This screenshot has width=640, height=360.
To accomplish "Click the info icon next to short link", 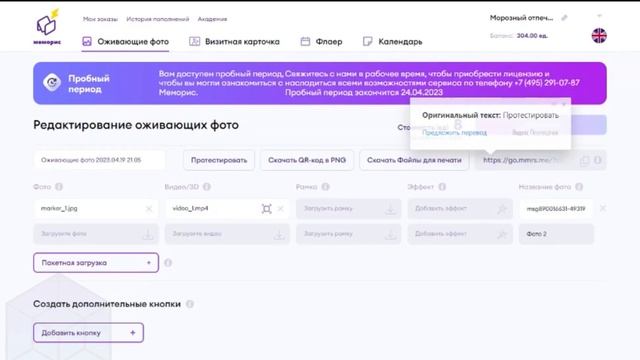I will 598,160.
